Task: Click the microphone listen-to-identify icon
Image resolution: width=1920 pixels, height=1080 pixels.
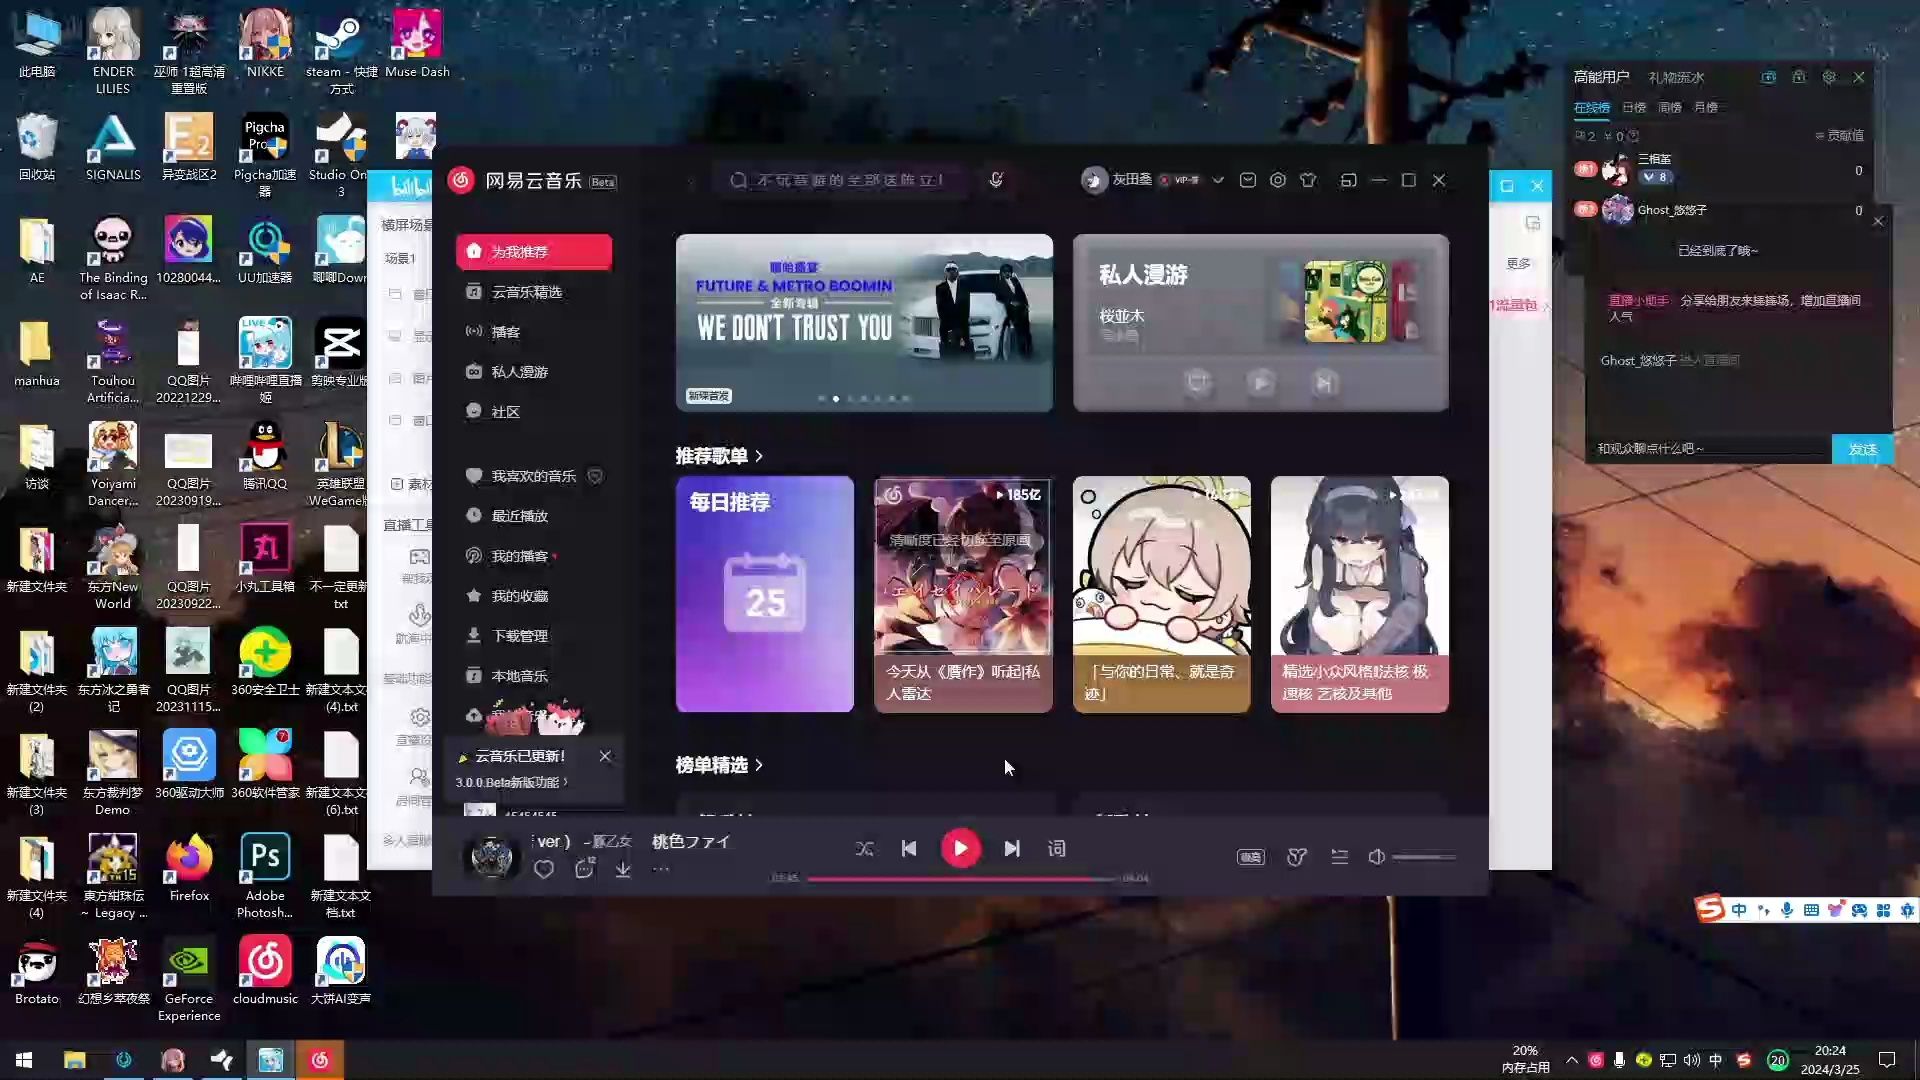Action: pyautogui.click(x=995, y=180)
